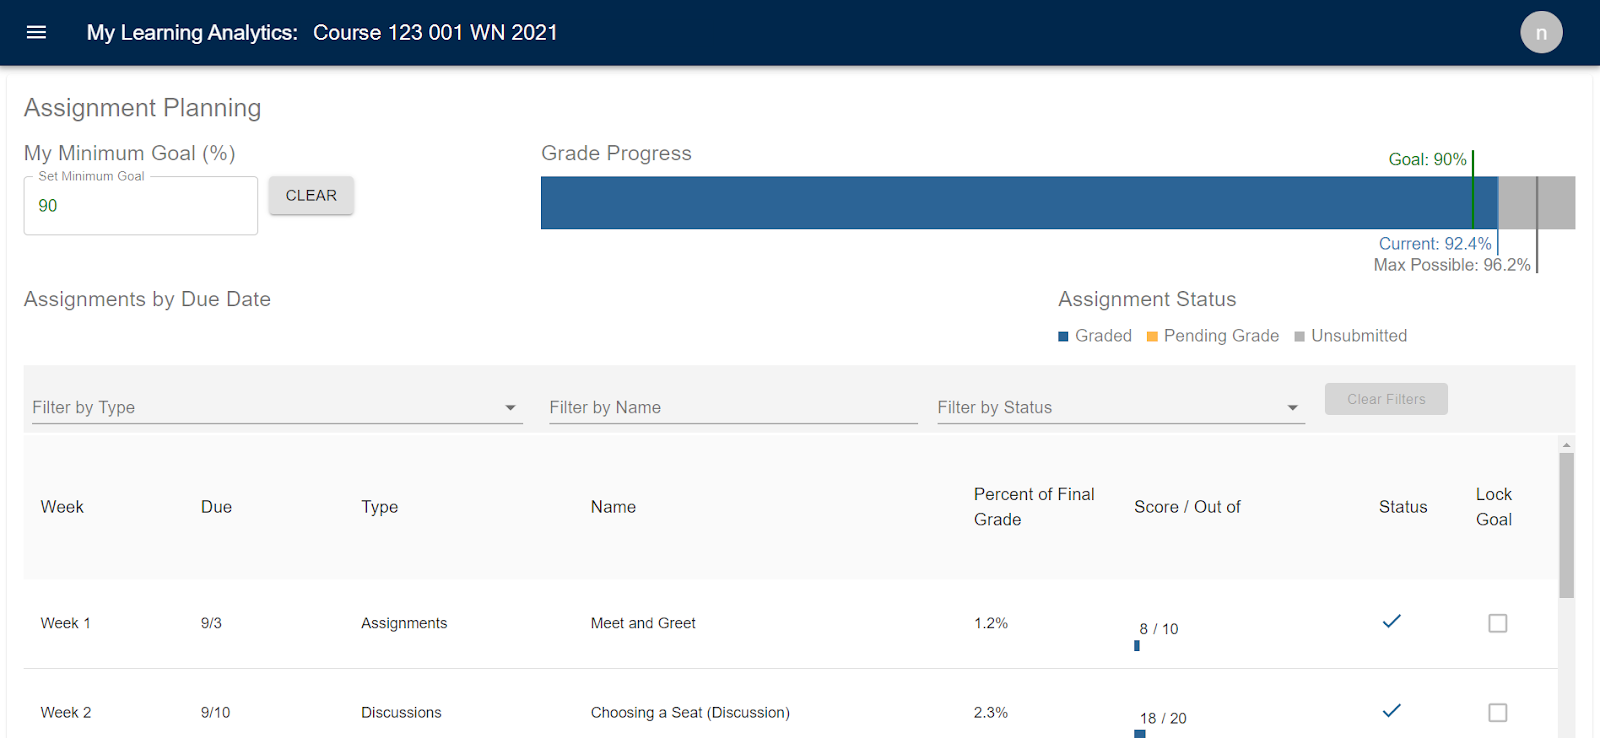Click the Clear Filters button

click(1386, 399)
